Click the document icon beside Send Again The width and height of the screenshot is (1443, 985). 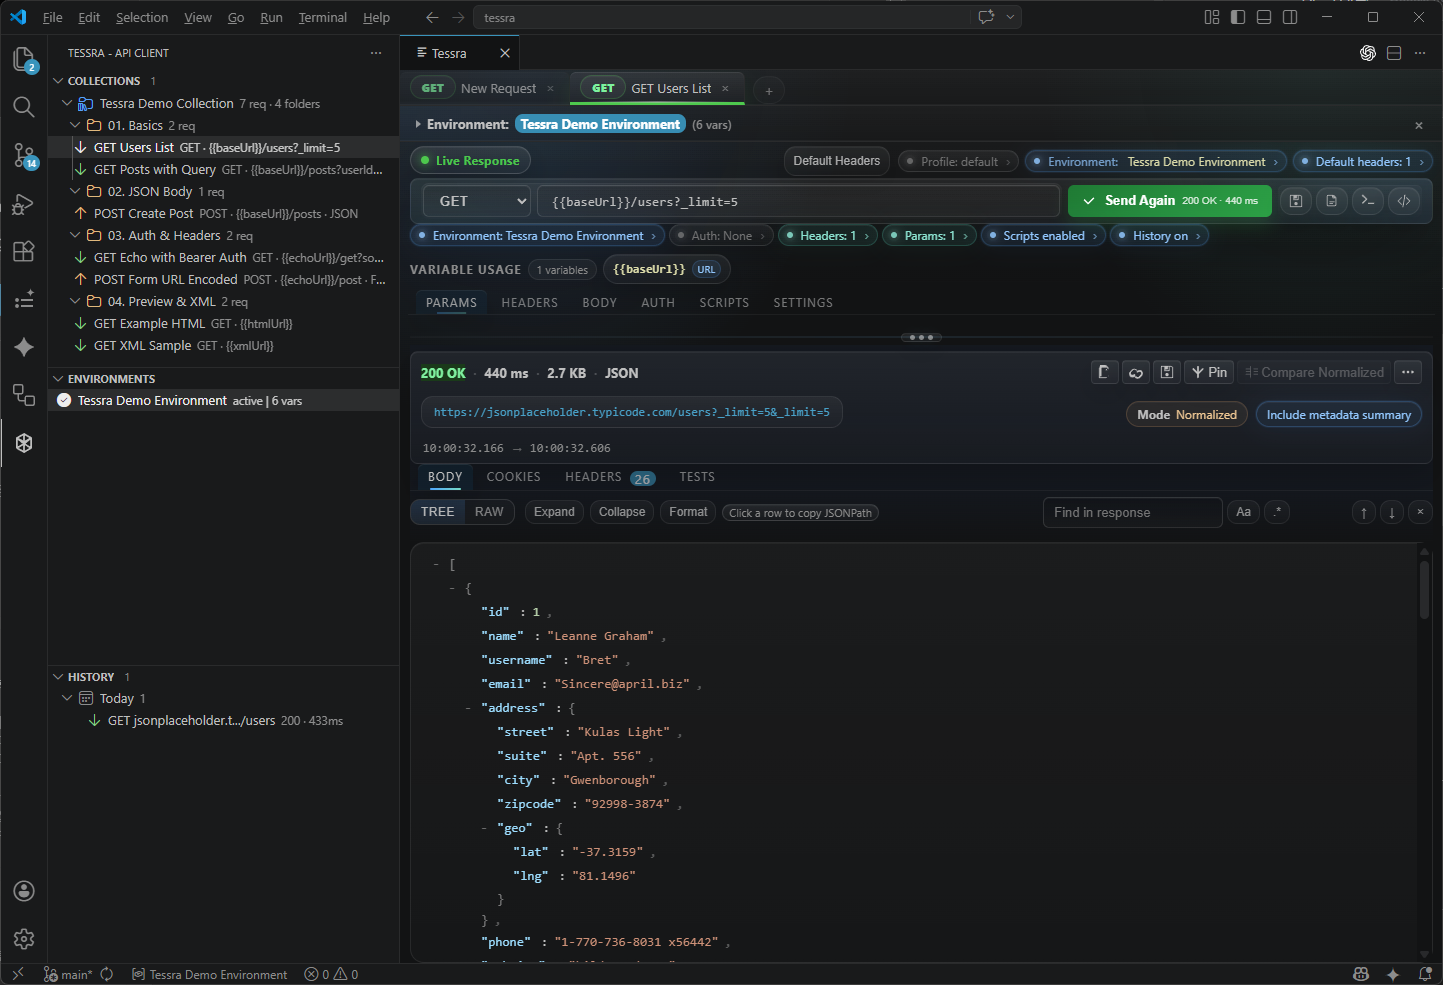[x=1332, y=201]
